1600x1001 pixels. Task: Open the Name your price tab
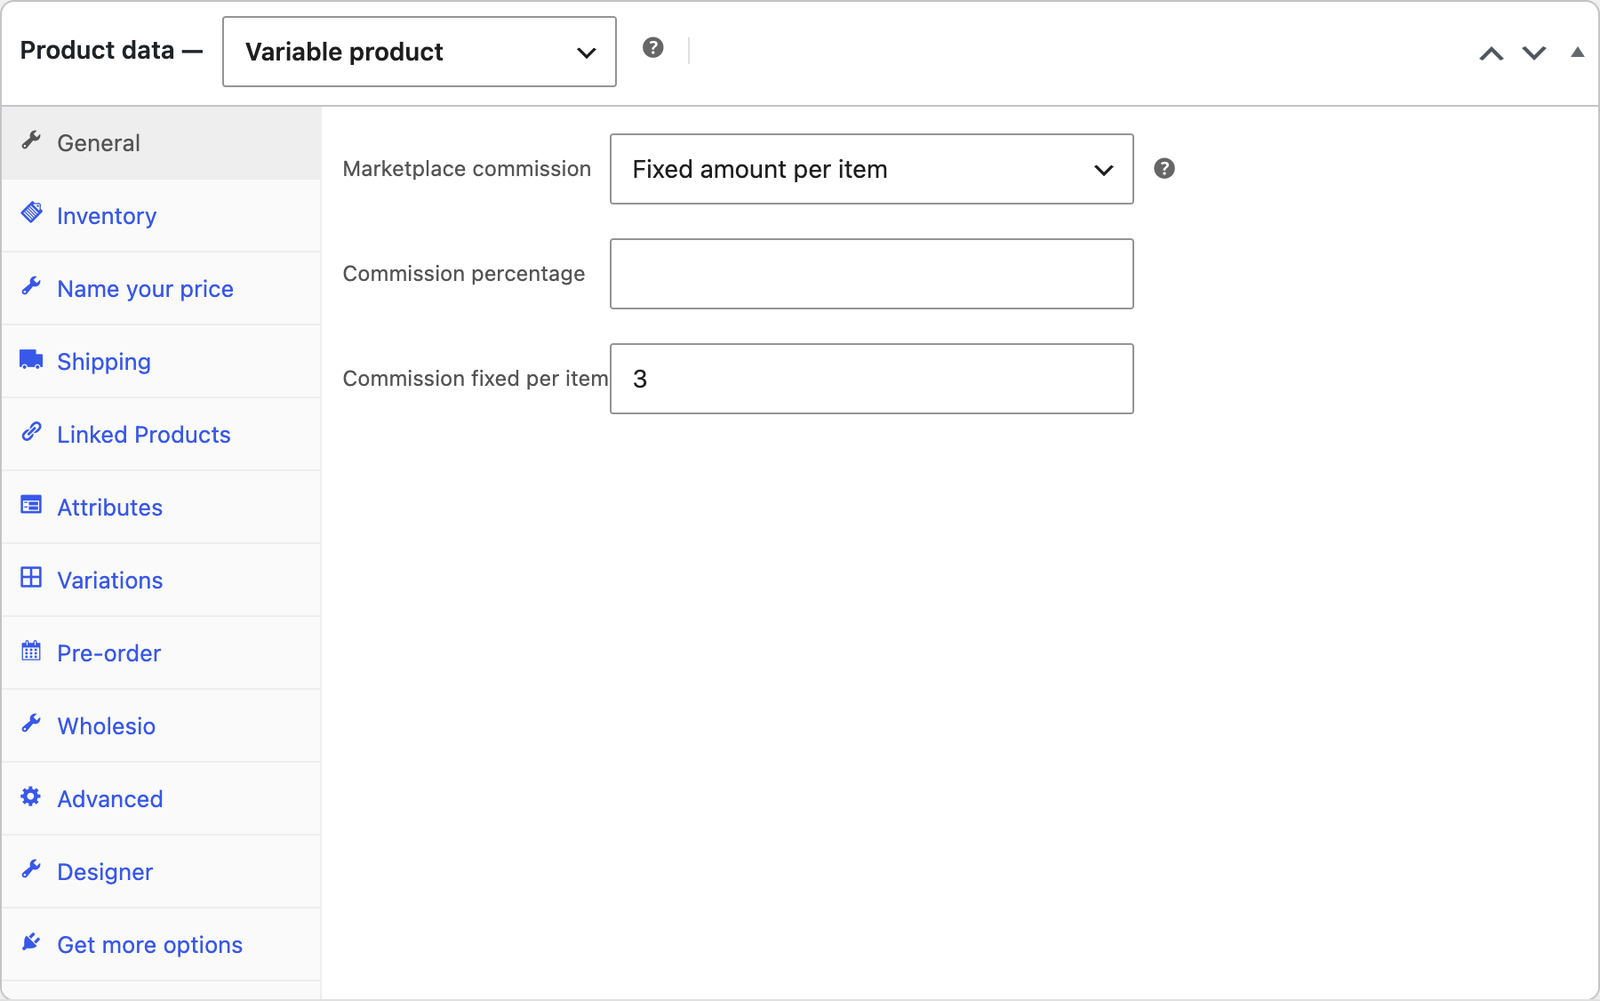[x=161, y=289]
